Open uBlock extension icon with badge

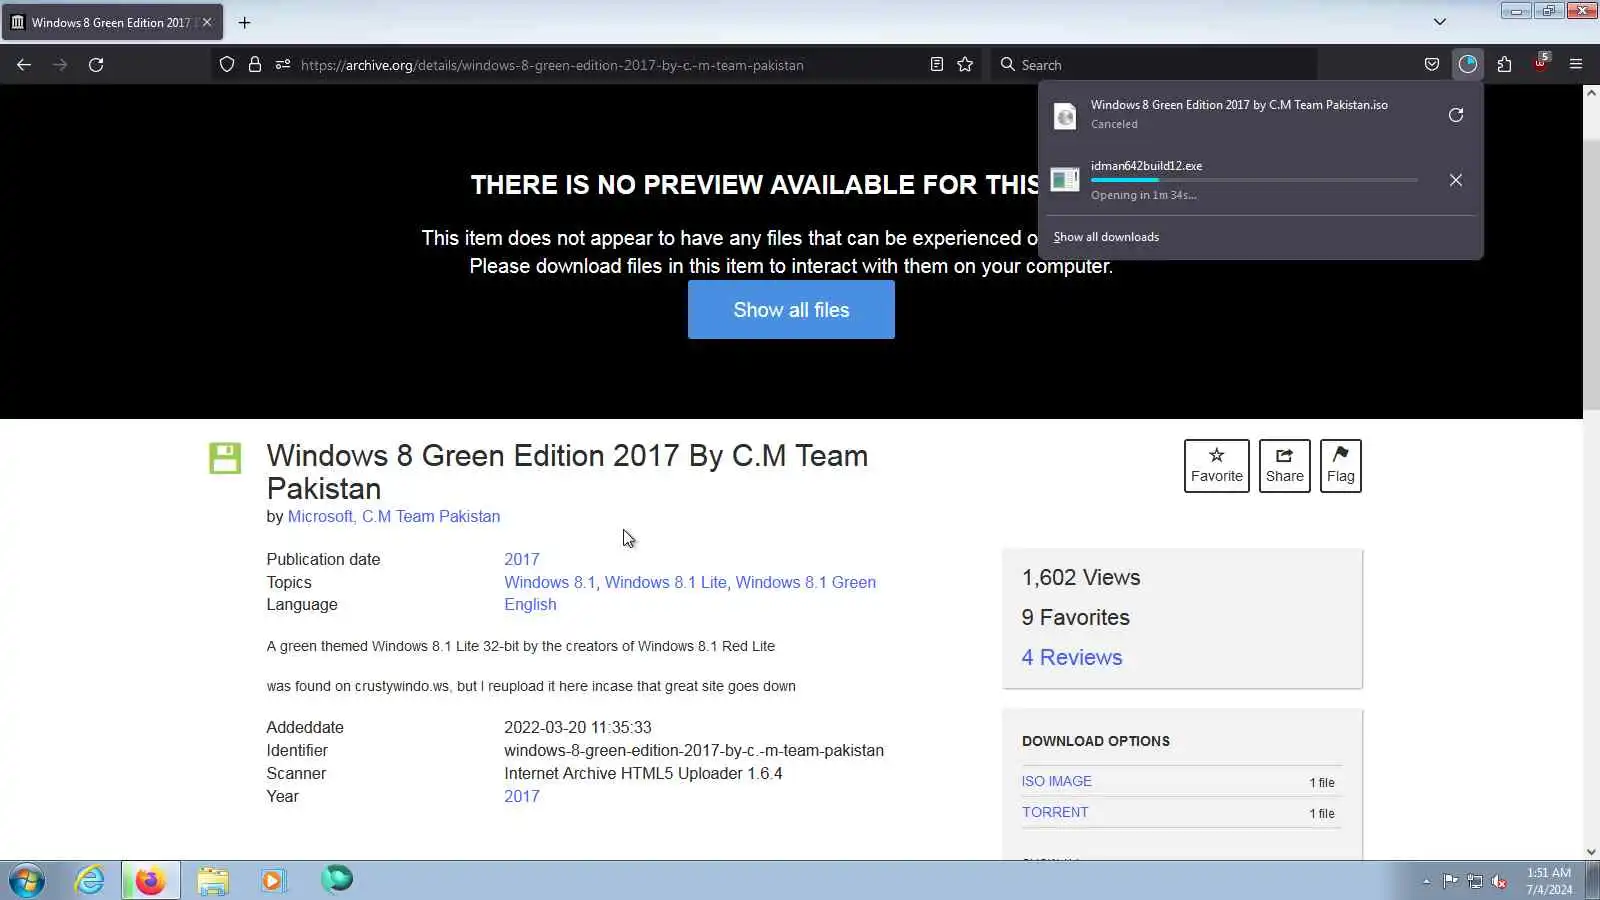tap(1541, 63)
